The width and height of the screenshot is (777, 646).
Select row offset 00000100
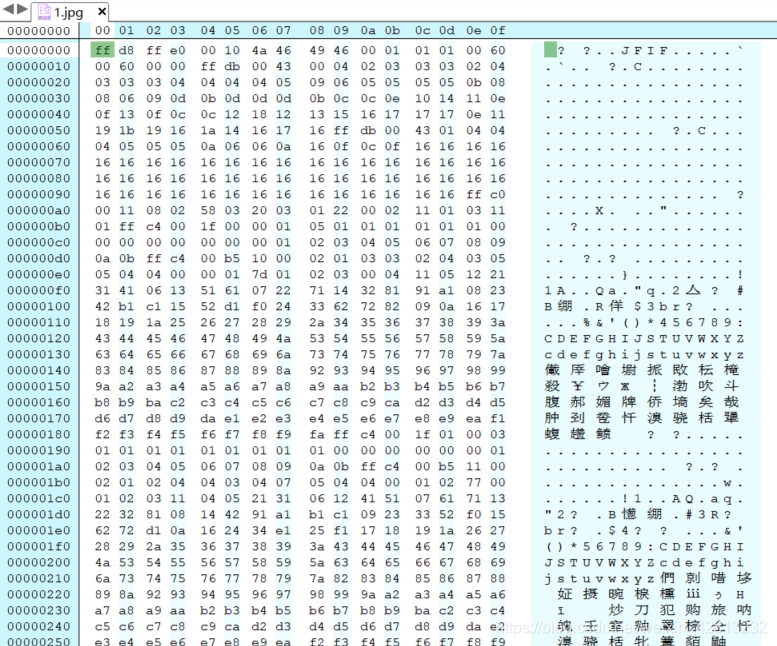coord(39,306)
